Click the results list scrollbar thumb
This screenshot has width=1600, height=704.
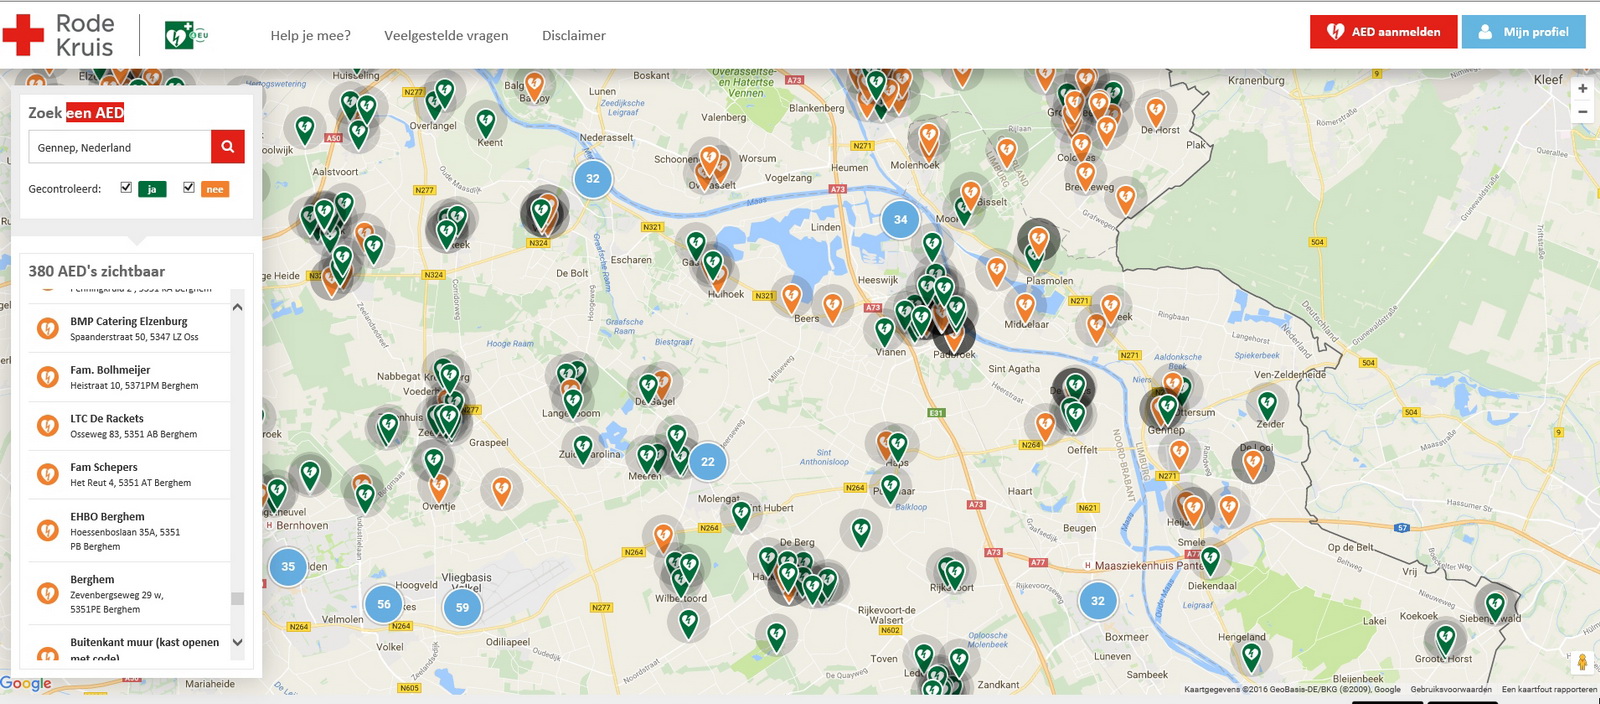(x=238, y=599)
